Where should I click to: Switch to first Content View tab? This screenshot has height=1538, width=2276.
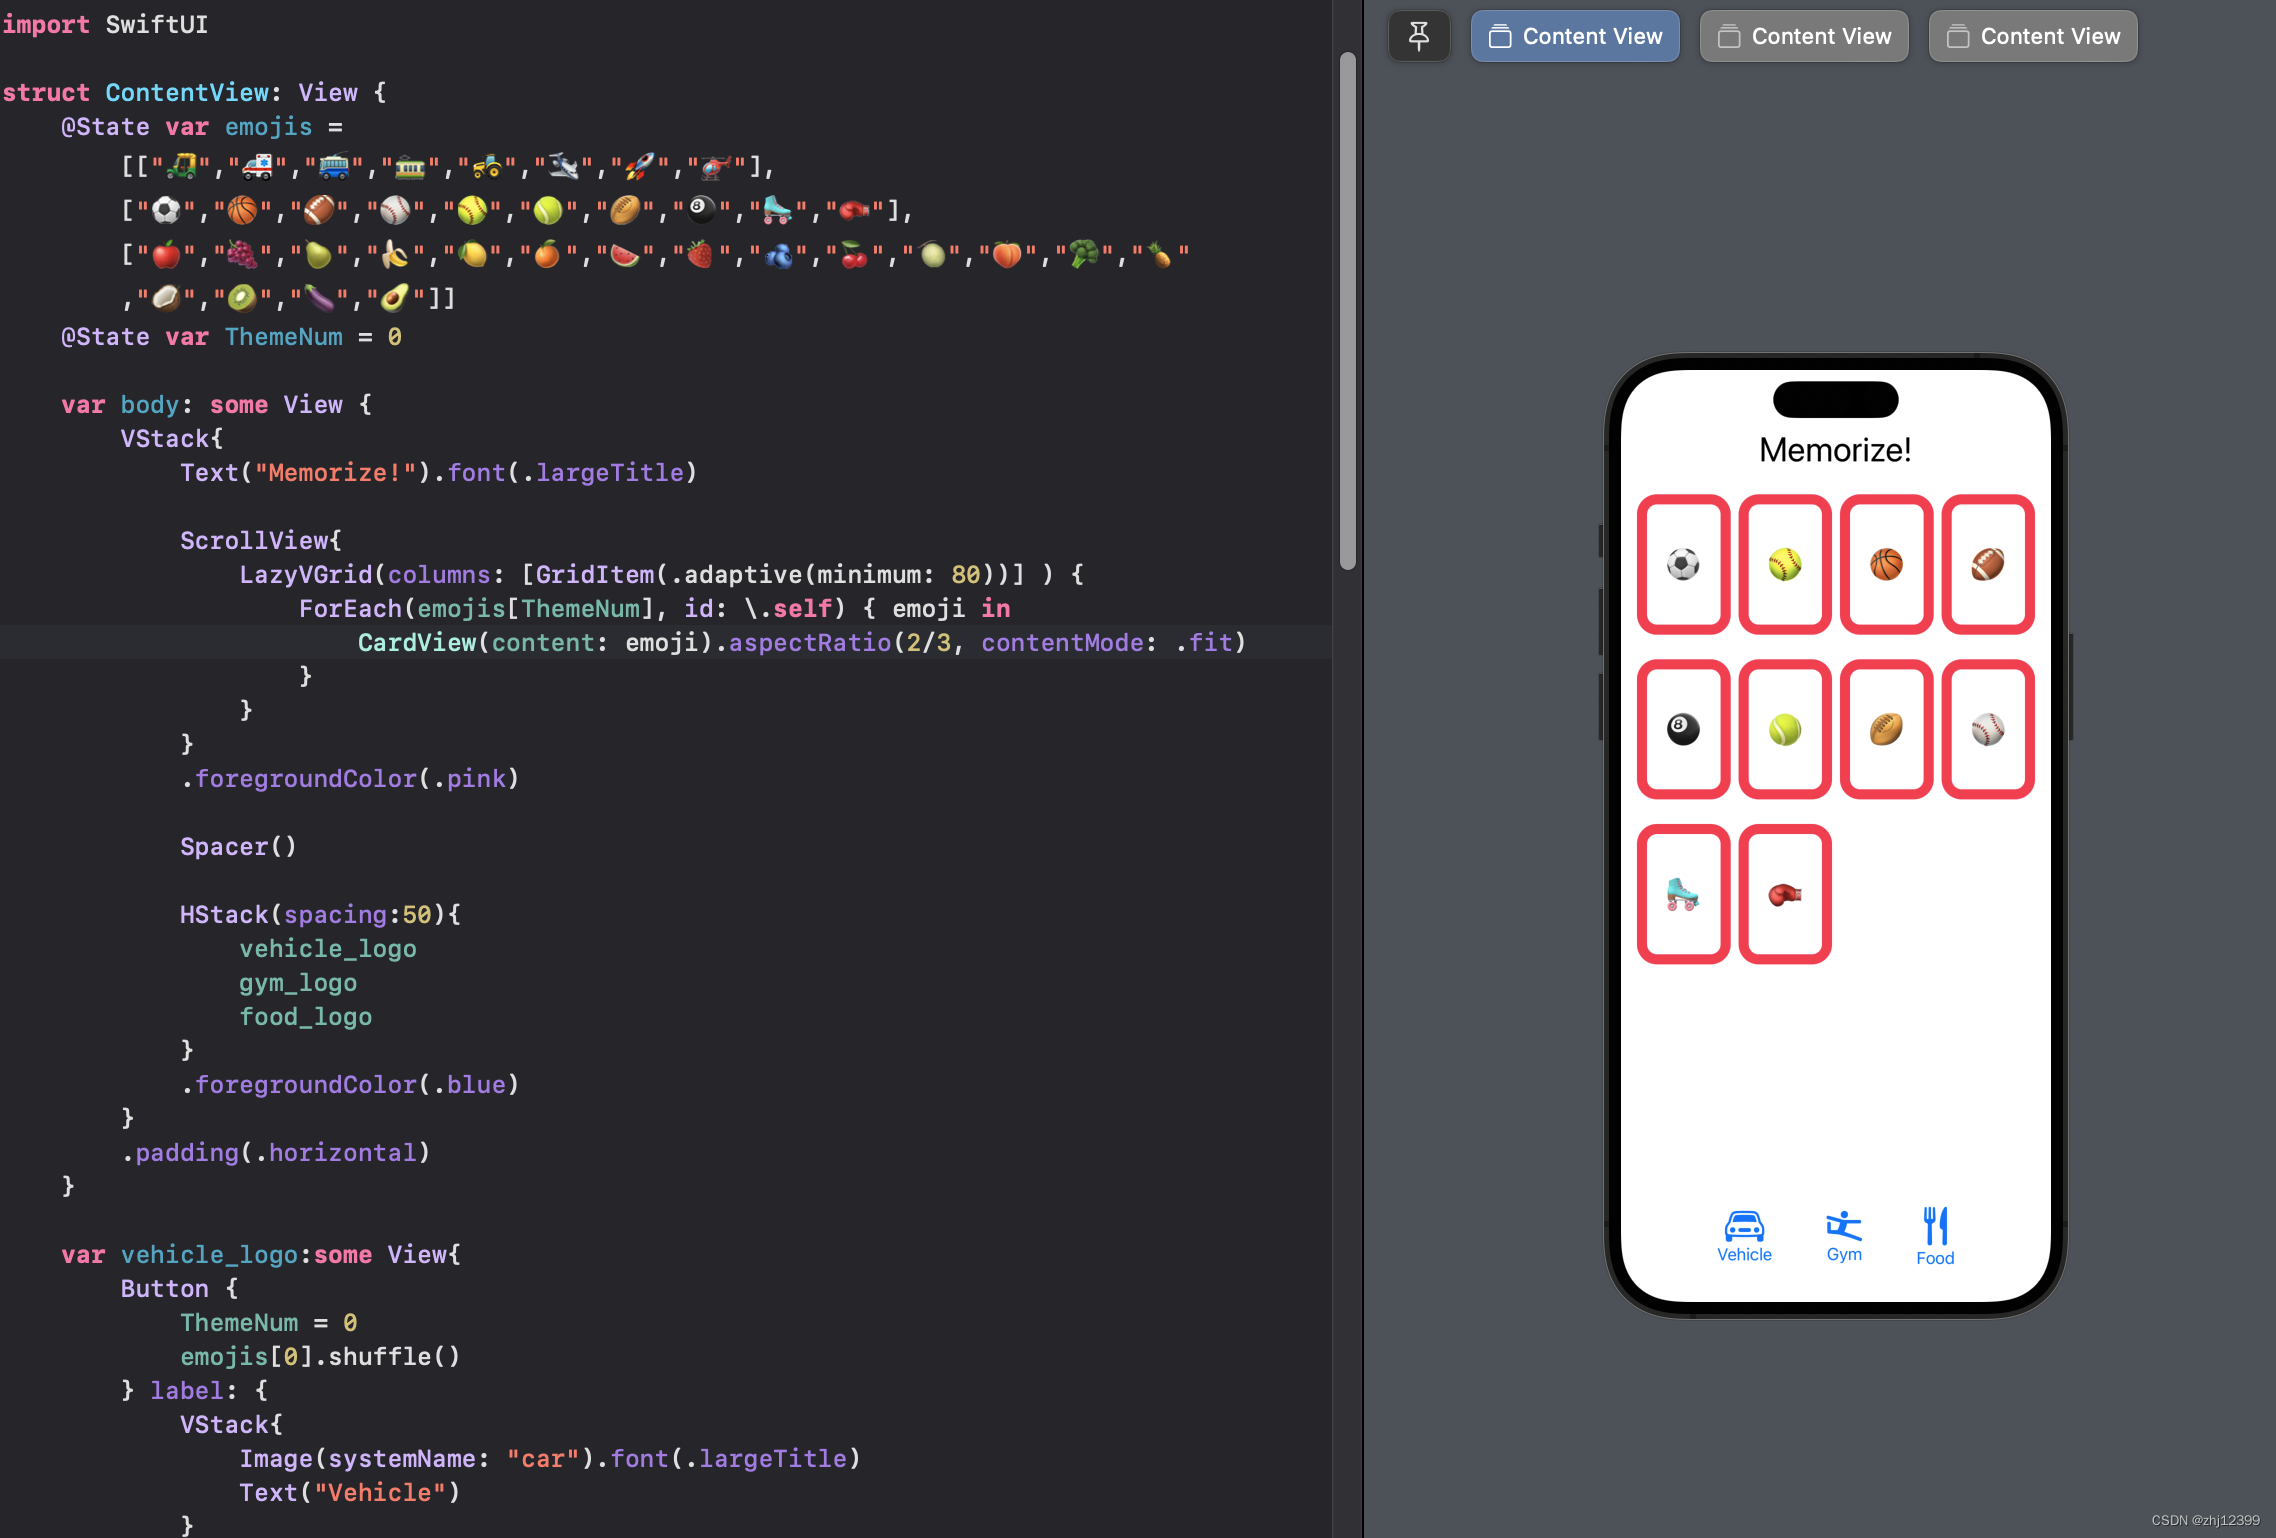[x=1574, y=34]
